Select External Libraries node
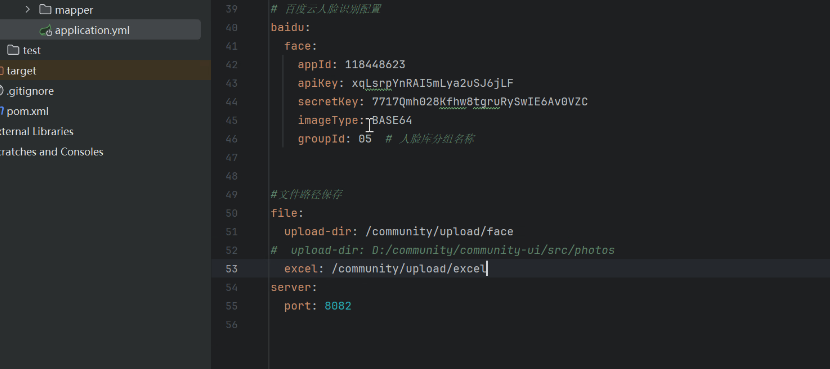830x369 pixels. click(37, 131)
